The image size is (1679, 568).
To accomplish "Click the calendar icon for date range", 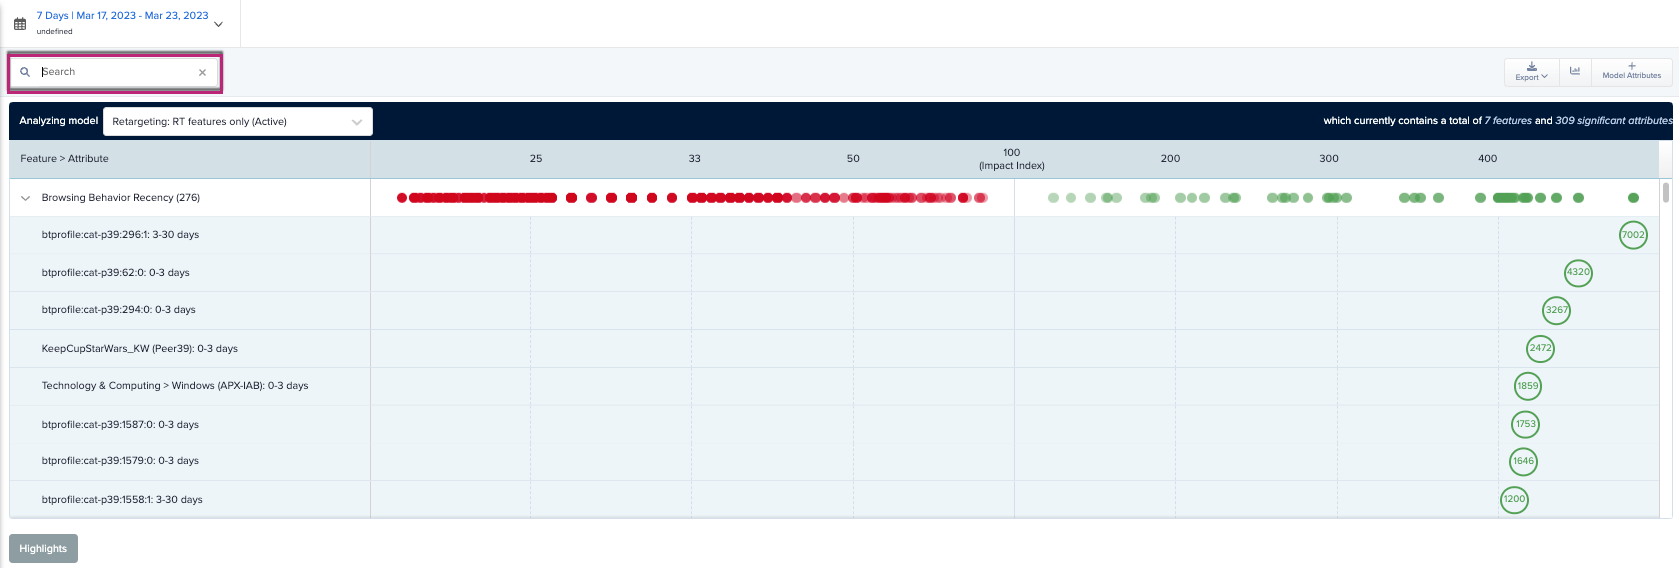I will (20, 24).
